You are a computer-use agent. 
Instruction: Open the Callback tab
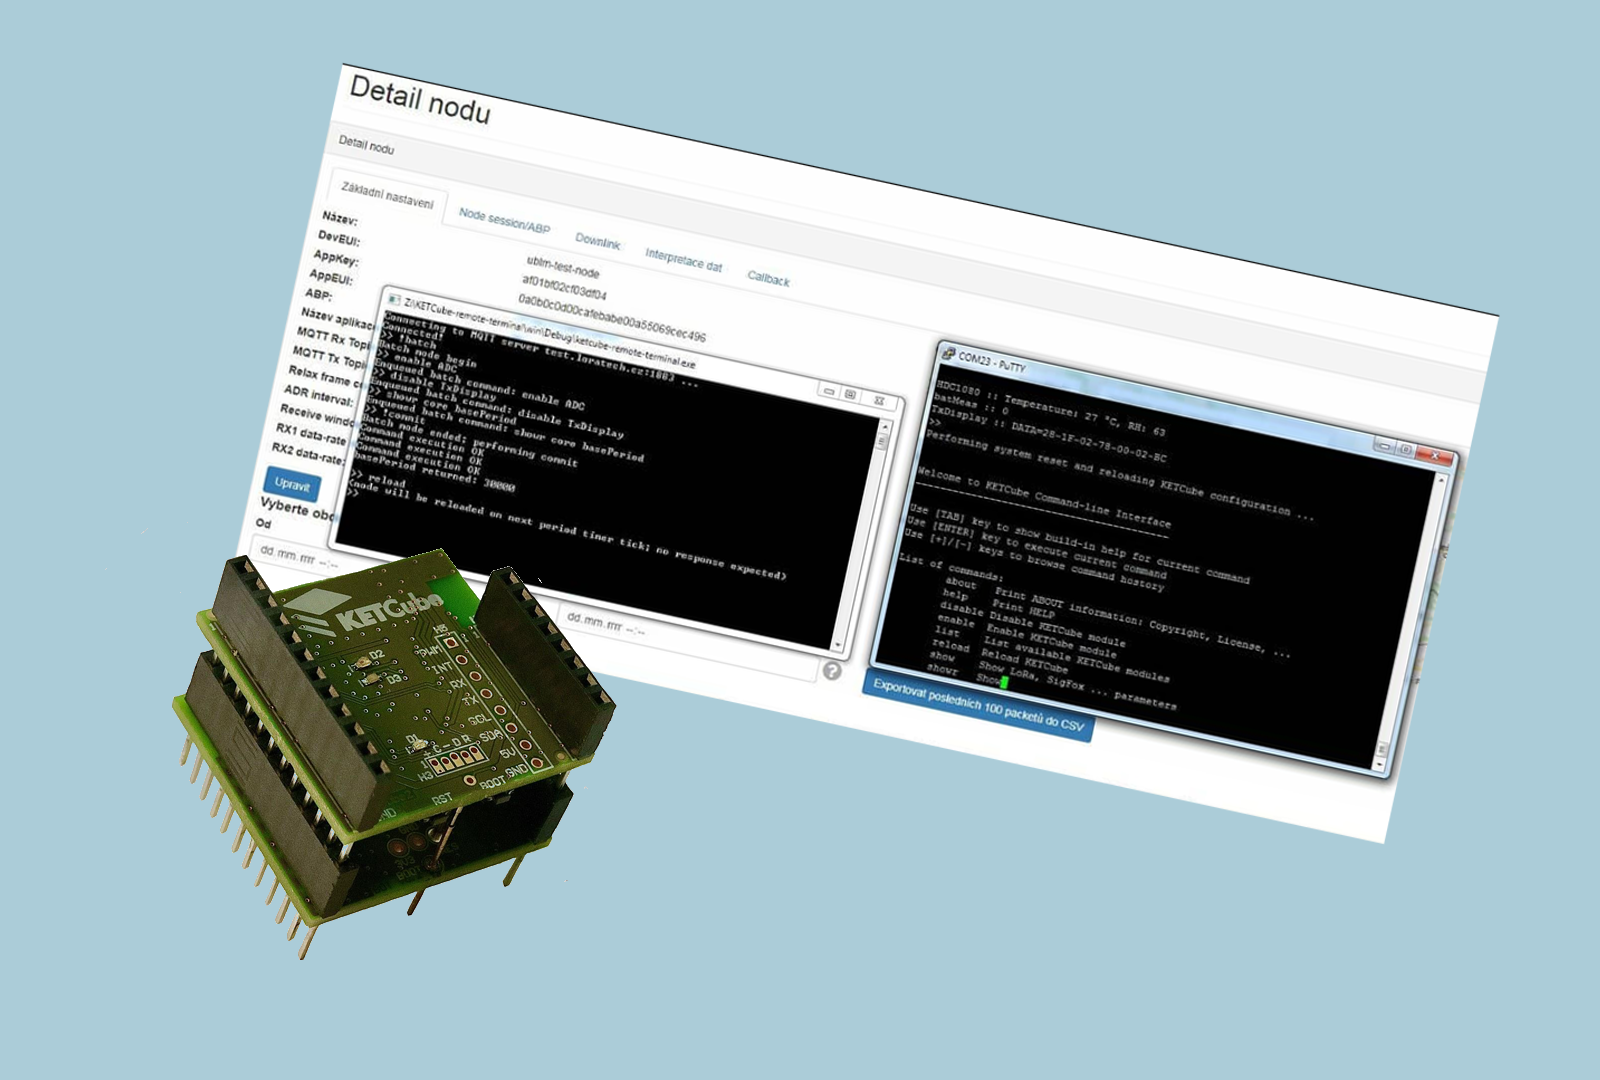click(x=768, y=279)
